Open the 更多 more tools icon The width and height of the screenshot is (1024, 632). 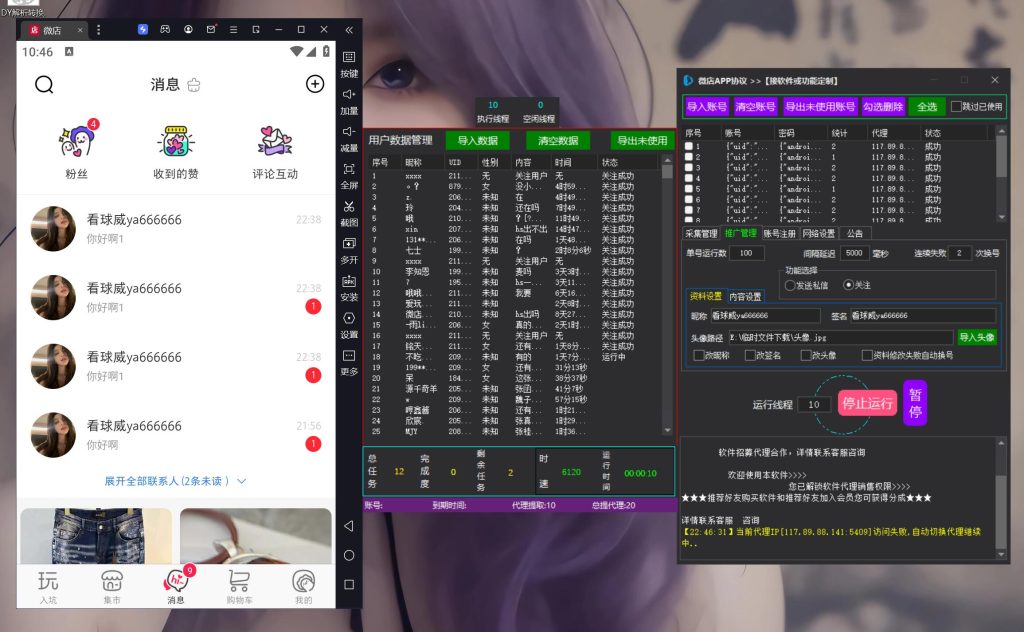[349, 362]
